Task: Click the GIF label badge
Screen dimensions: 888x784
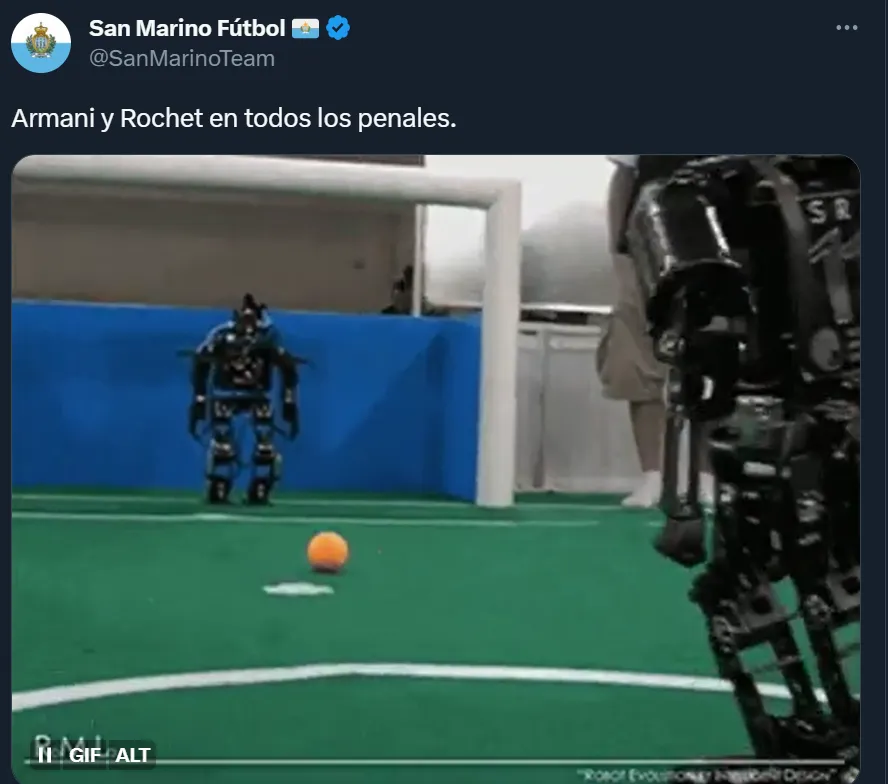Action: click(x=84, y=755)
